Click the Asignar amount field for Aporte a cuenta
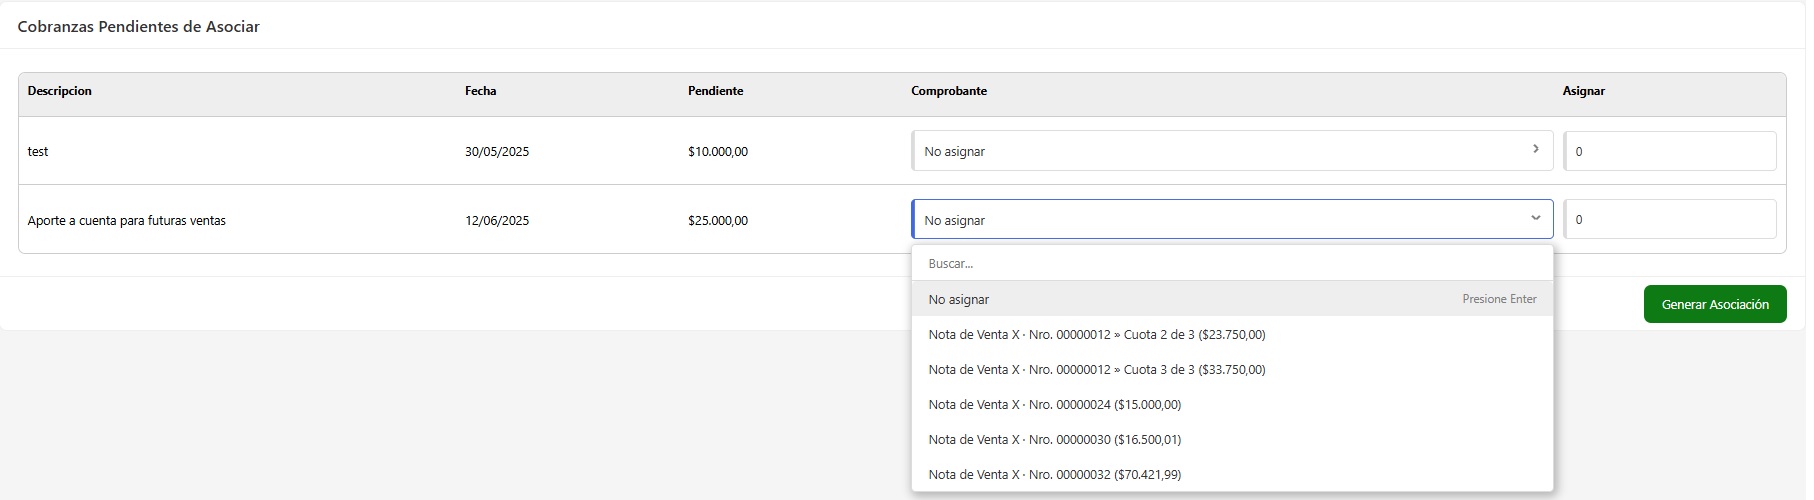 (1670, 219)
